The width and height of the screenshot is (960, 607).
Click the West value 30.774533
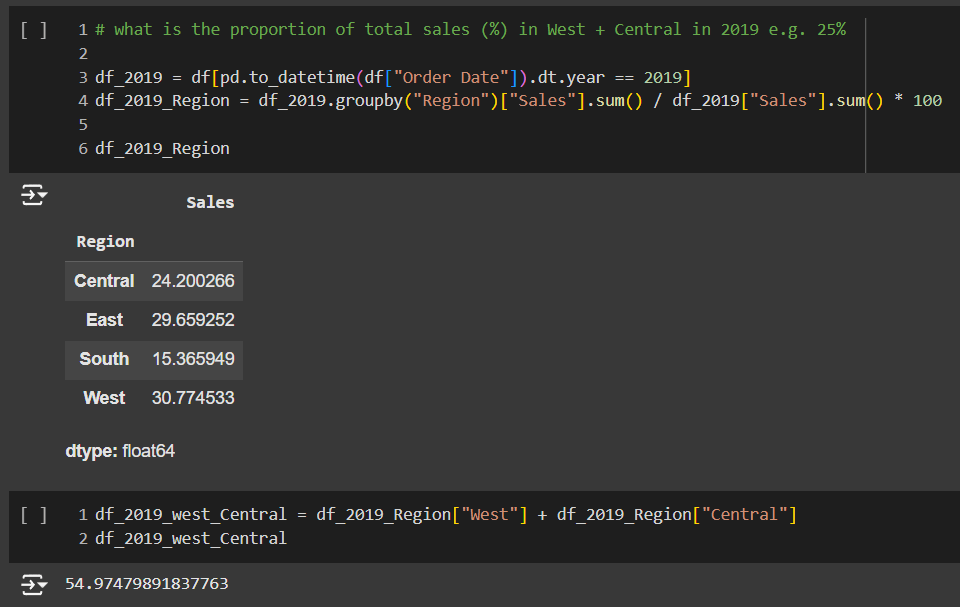(x=193, y=398)
